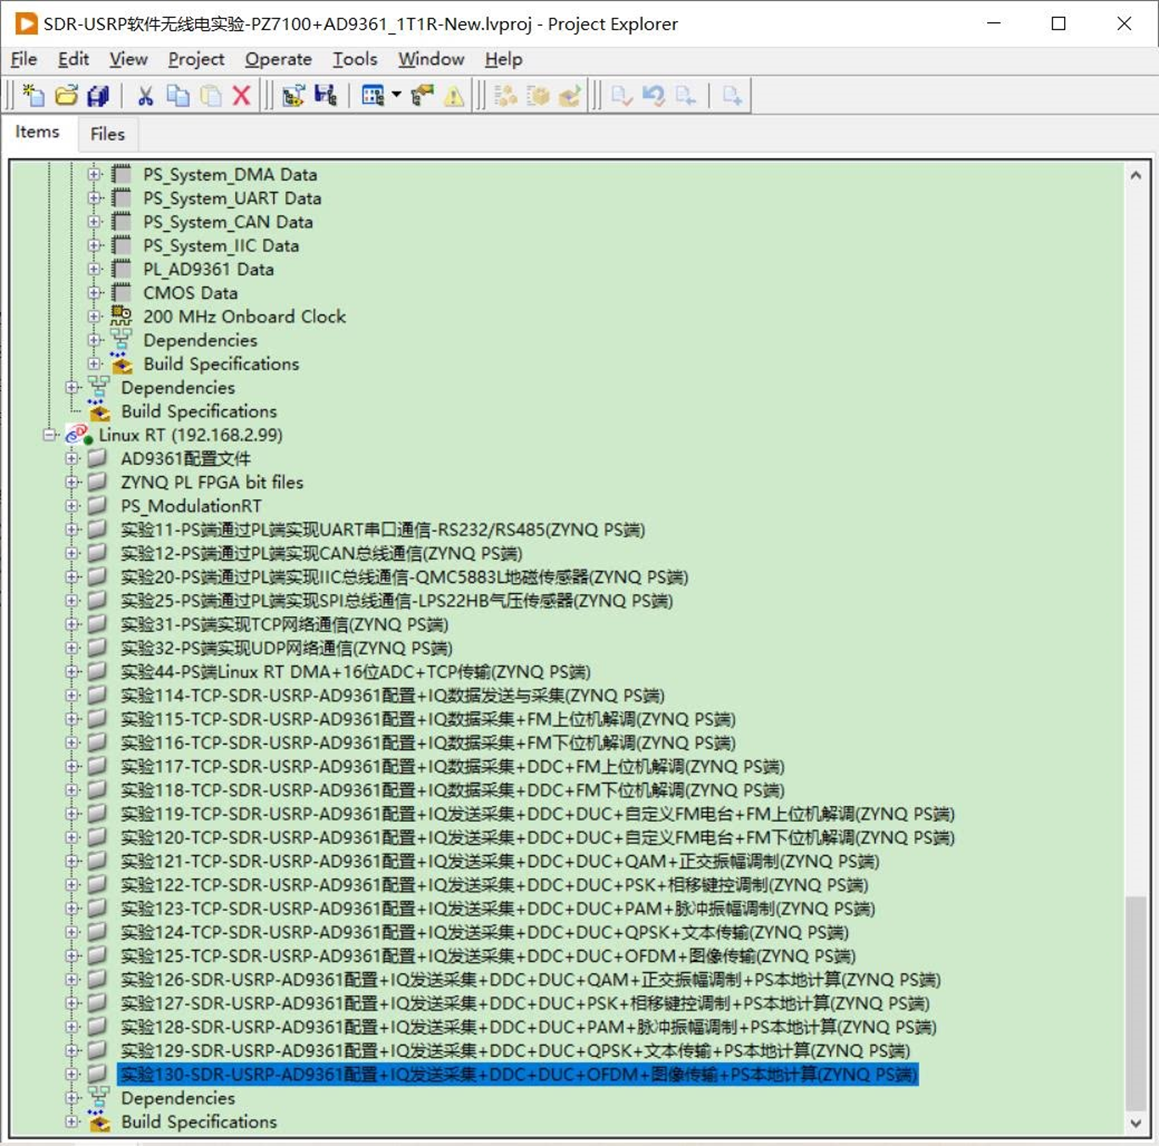
Task: Click the Paste clipboard icon
Action: (x=210, y=95)
